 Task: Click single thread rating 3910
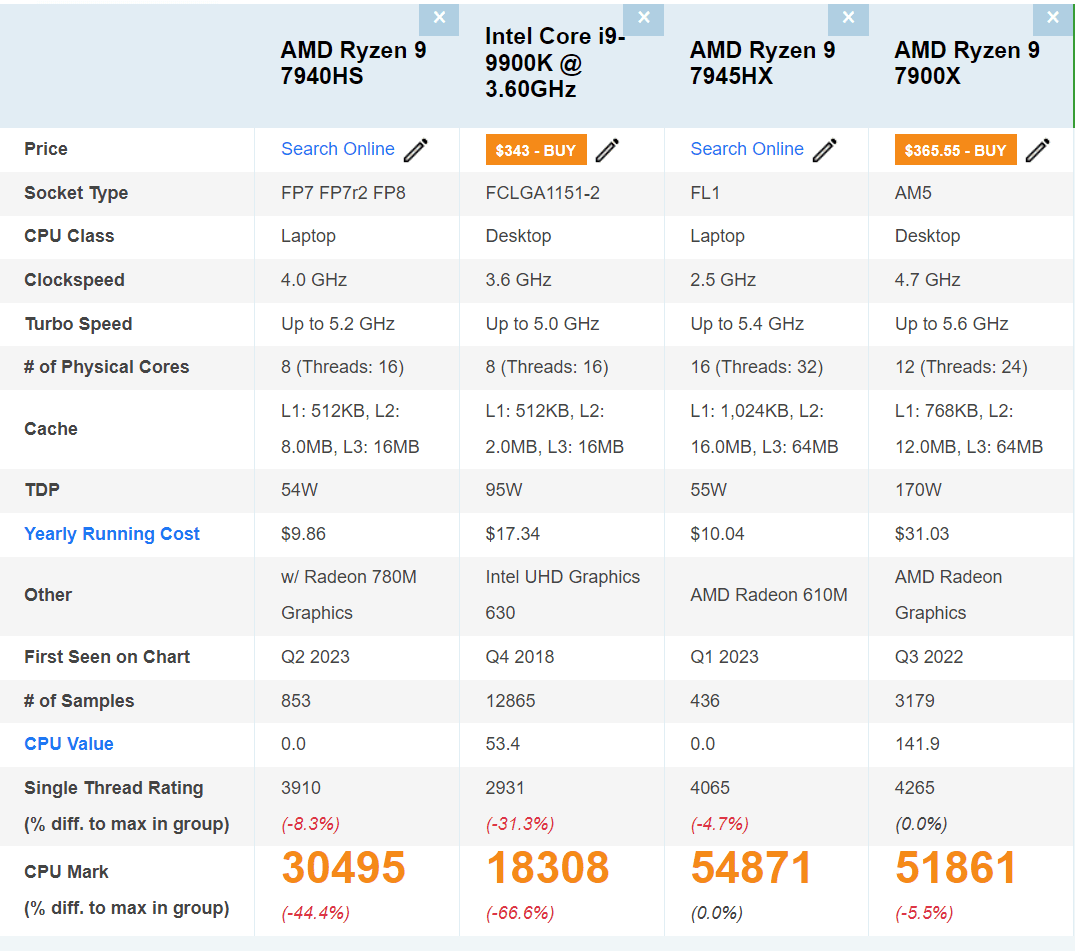tap(301, 788)
